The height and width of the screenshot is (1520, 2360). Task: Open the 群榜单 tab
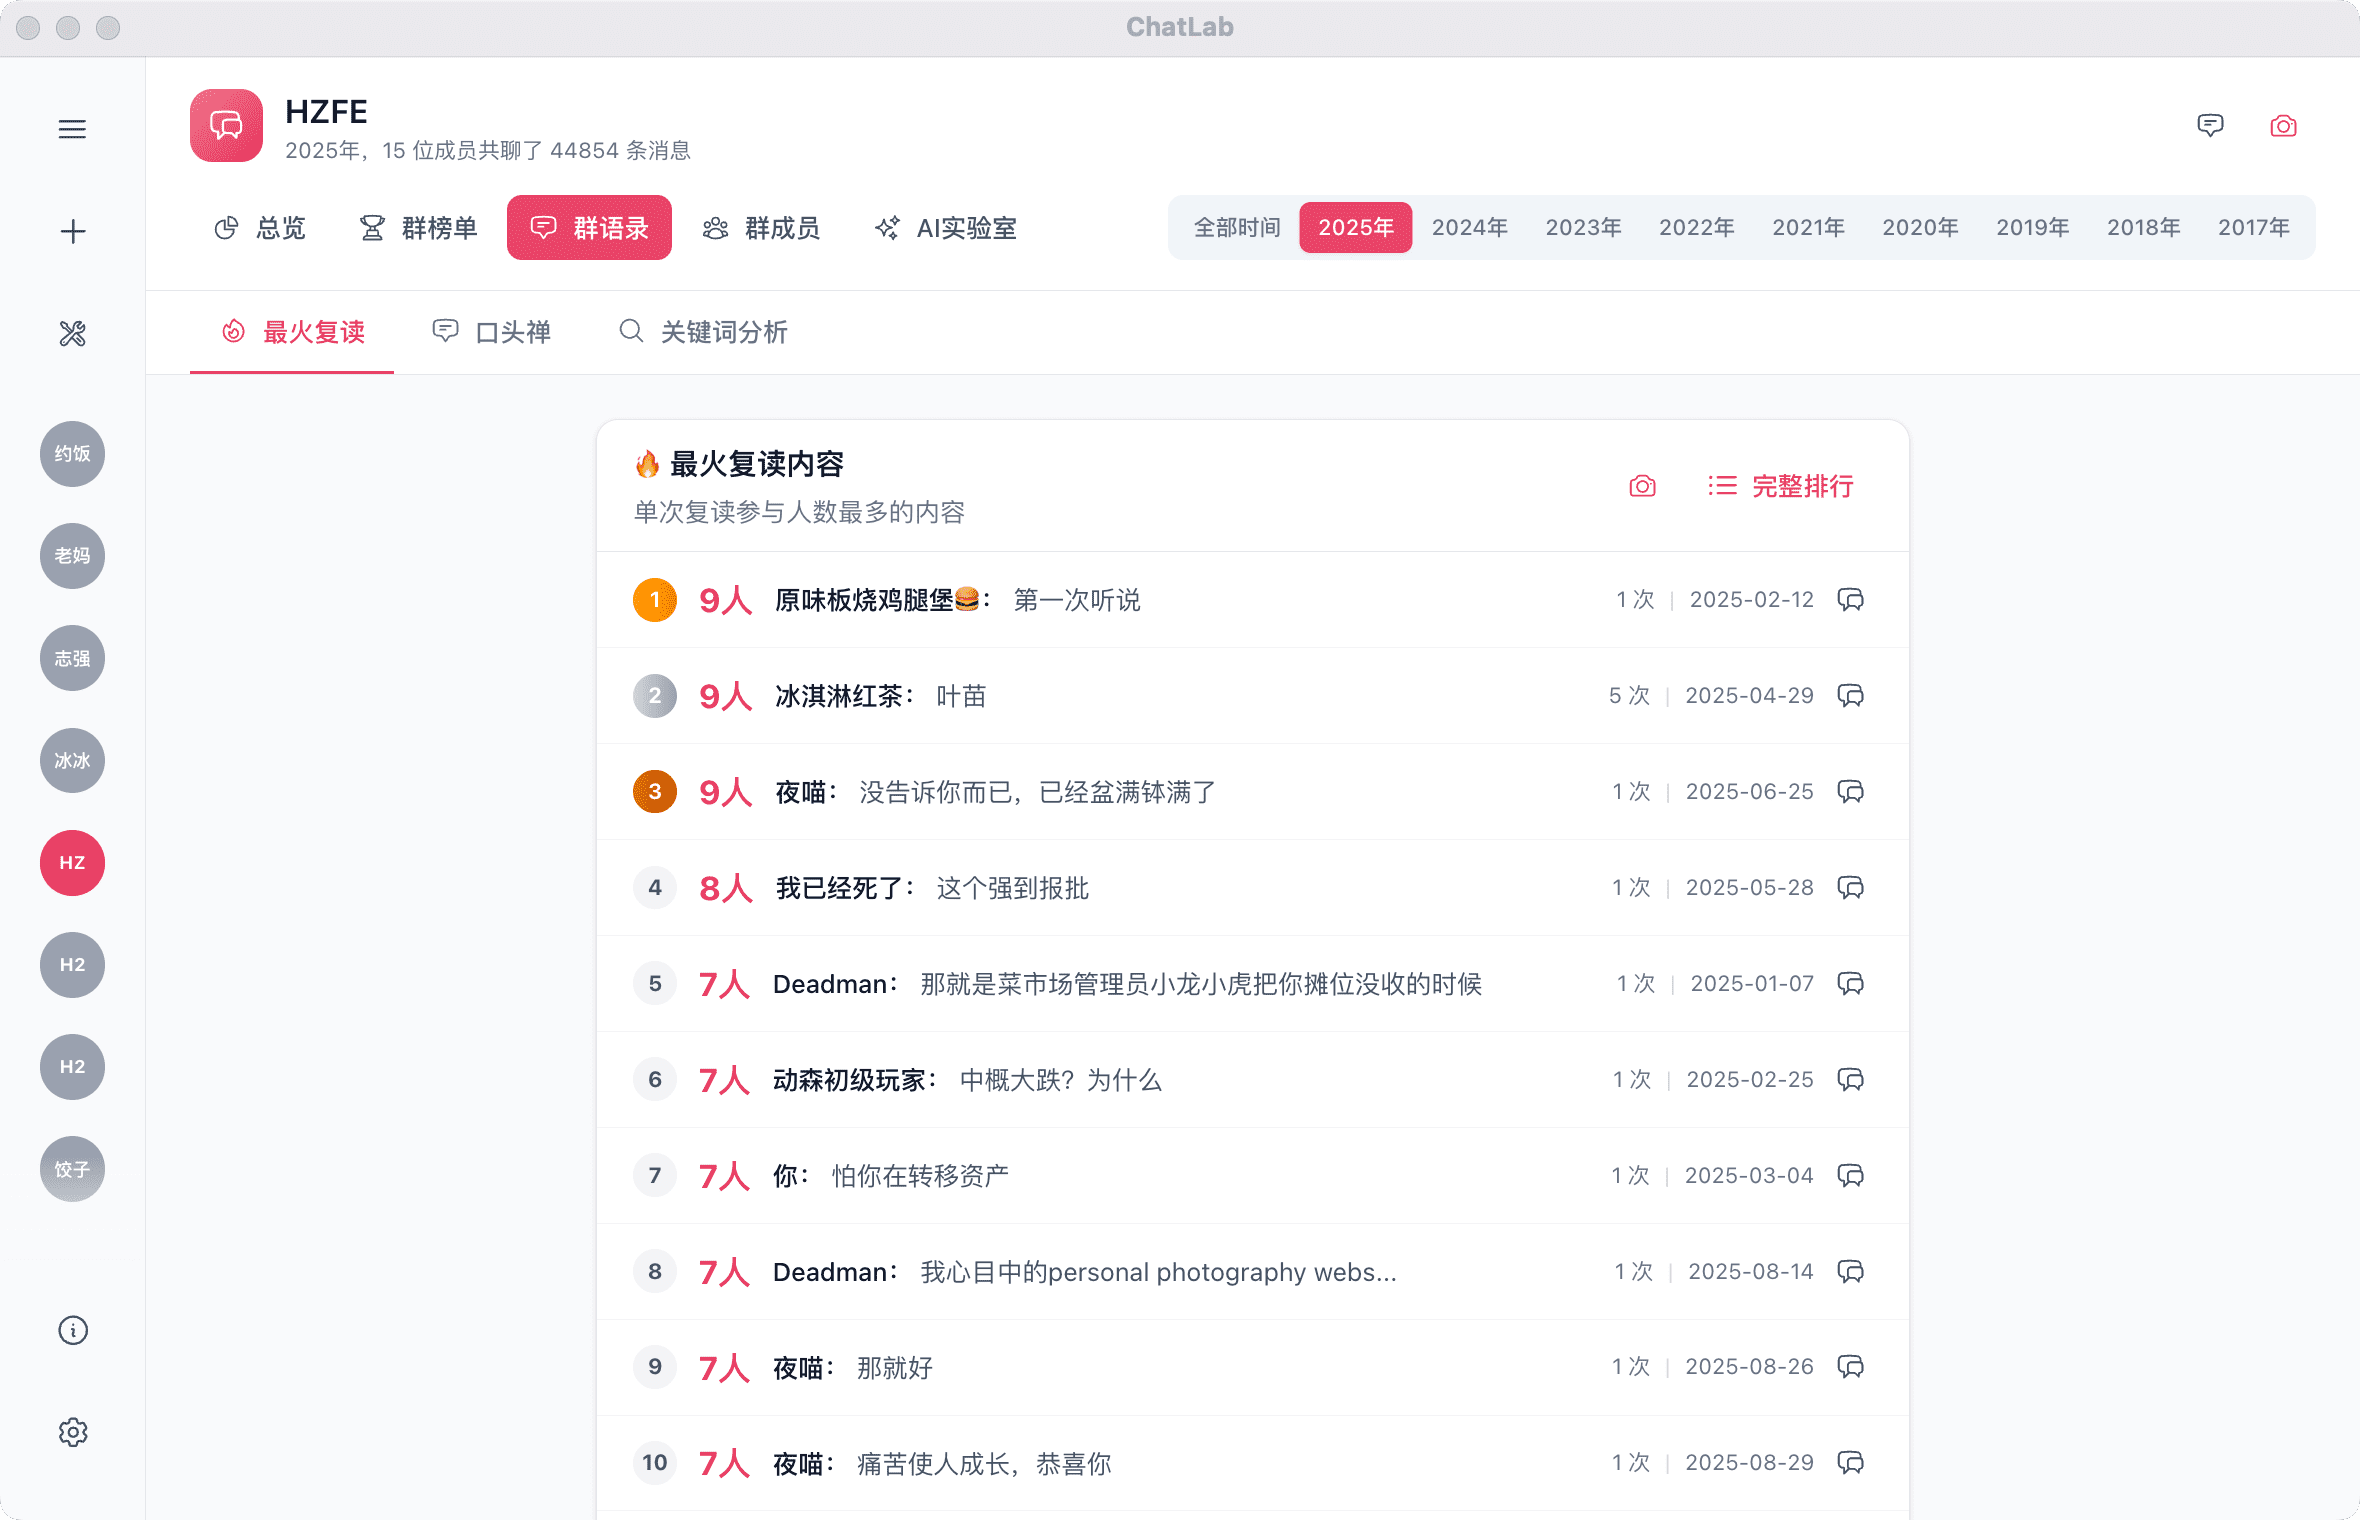(x=417, y=227)
